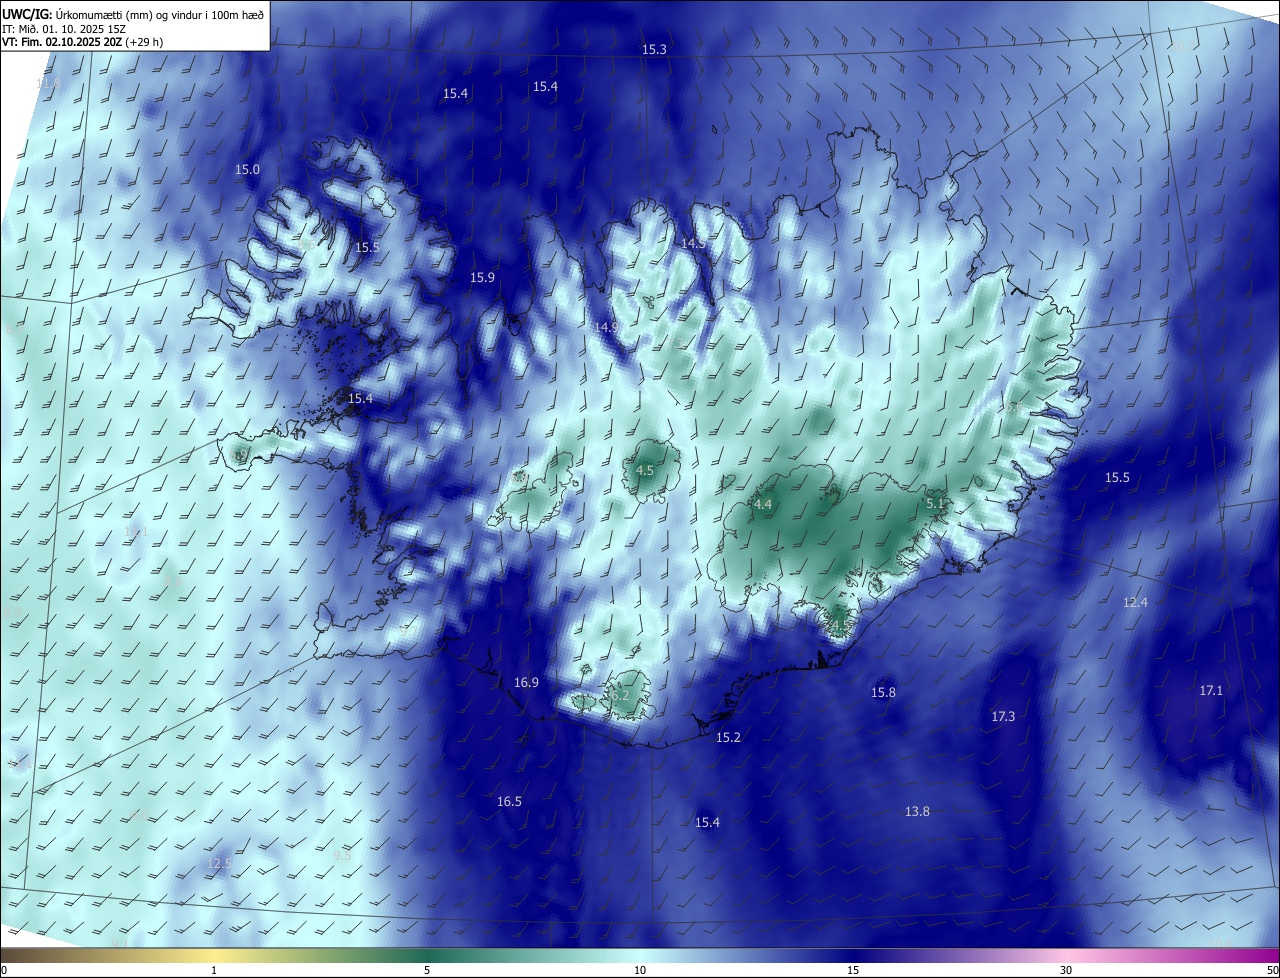Image resolution: width=1280 pixels, height=978 pixels.
Task: Click the 15.9 value in Húnaflói bay
Action: pos(482,277)
